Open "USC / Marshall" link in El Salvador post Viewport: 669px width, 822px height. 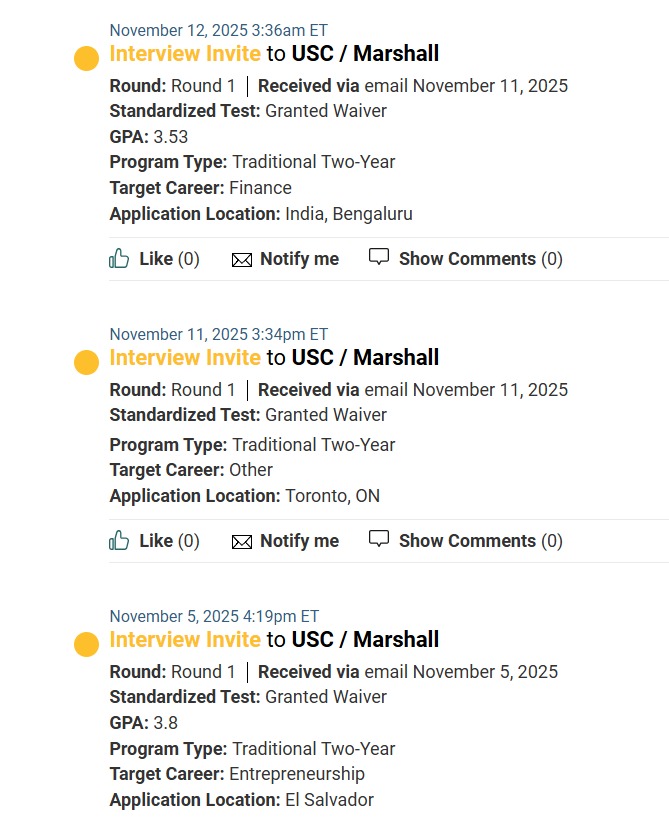[365, 639]
